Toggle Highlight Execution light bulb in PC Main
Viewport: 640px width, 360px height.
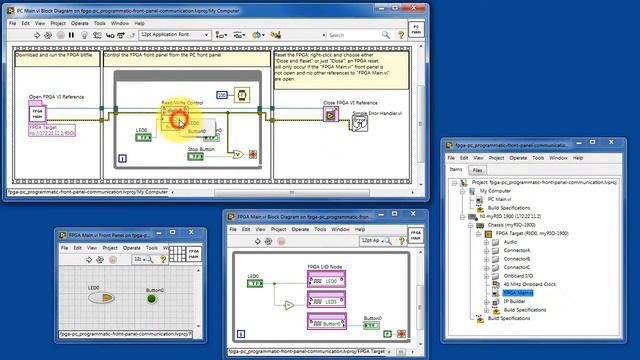(84, 36)
